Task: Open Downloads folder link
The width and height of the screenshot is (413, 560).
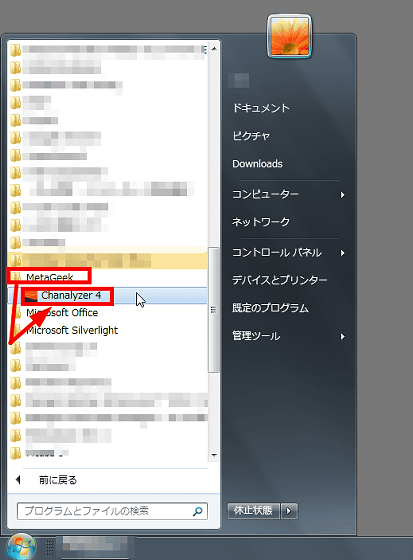Action: (x=257, y=164)
